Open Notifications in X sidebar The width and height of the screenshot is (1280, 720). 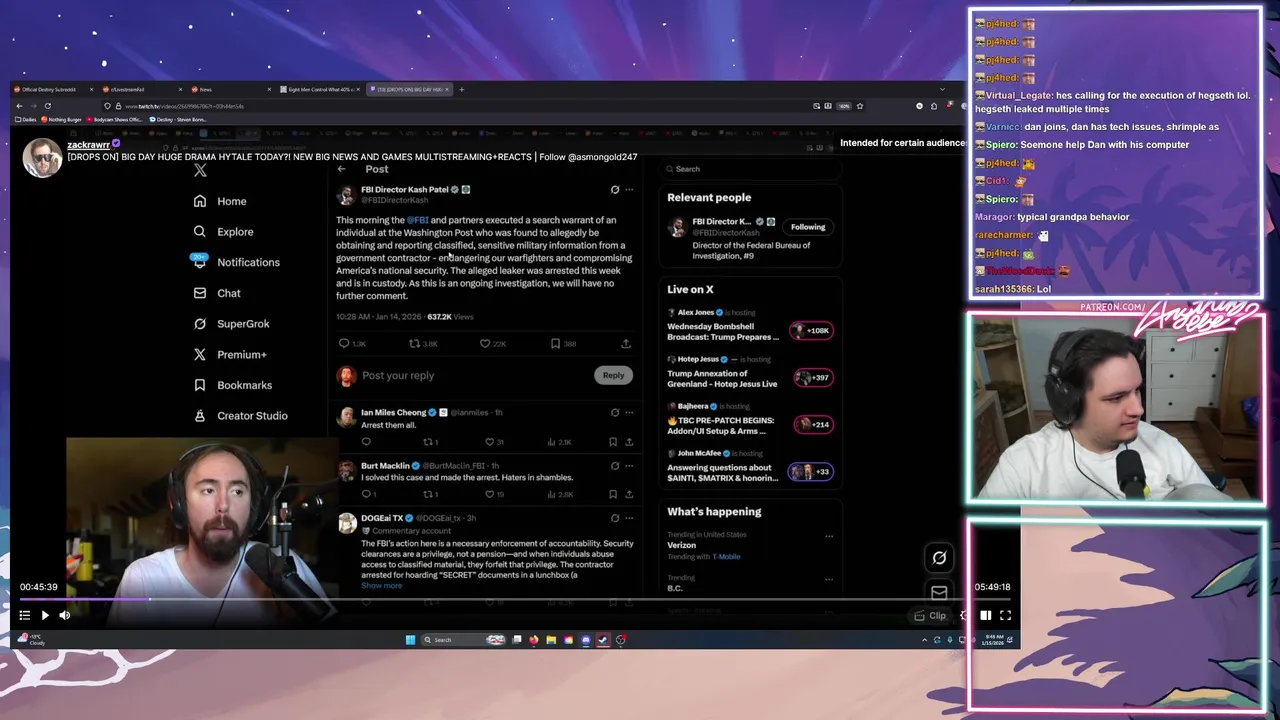coord(236,262)
